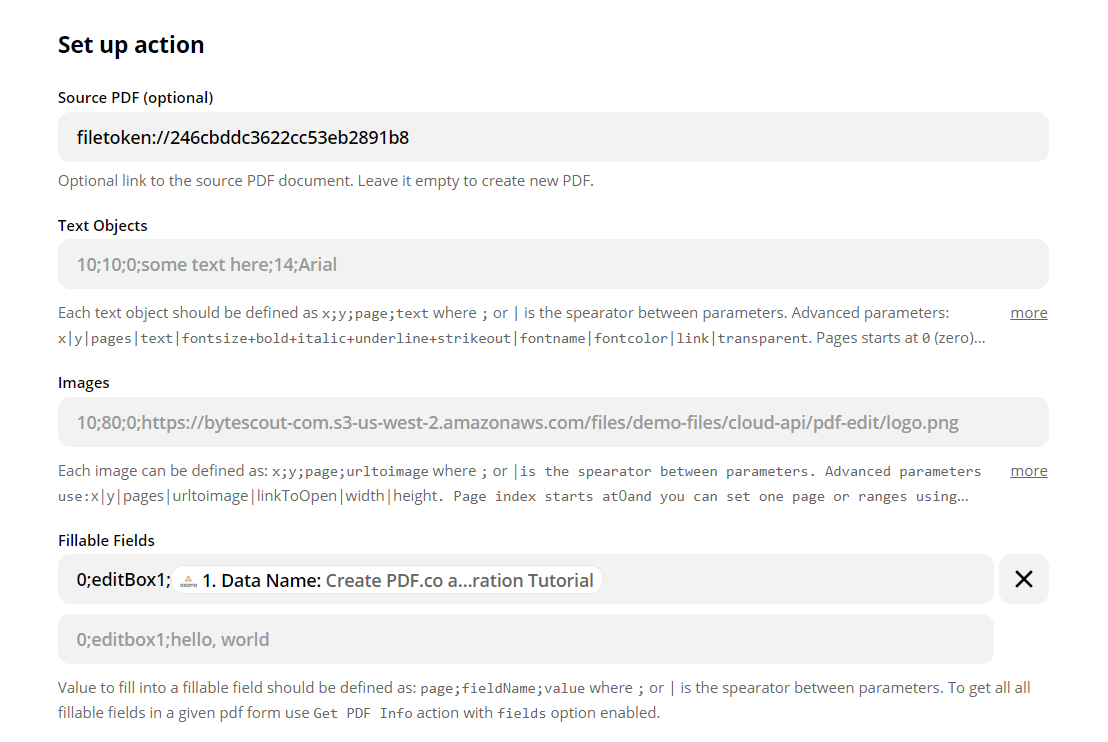
Task: Click the image URL placeholder text
Action: tap(517, 422)
